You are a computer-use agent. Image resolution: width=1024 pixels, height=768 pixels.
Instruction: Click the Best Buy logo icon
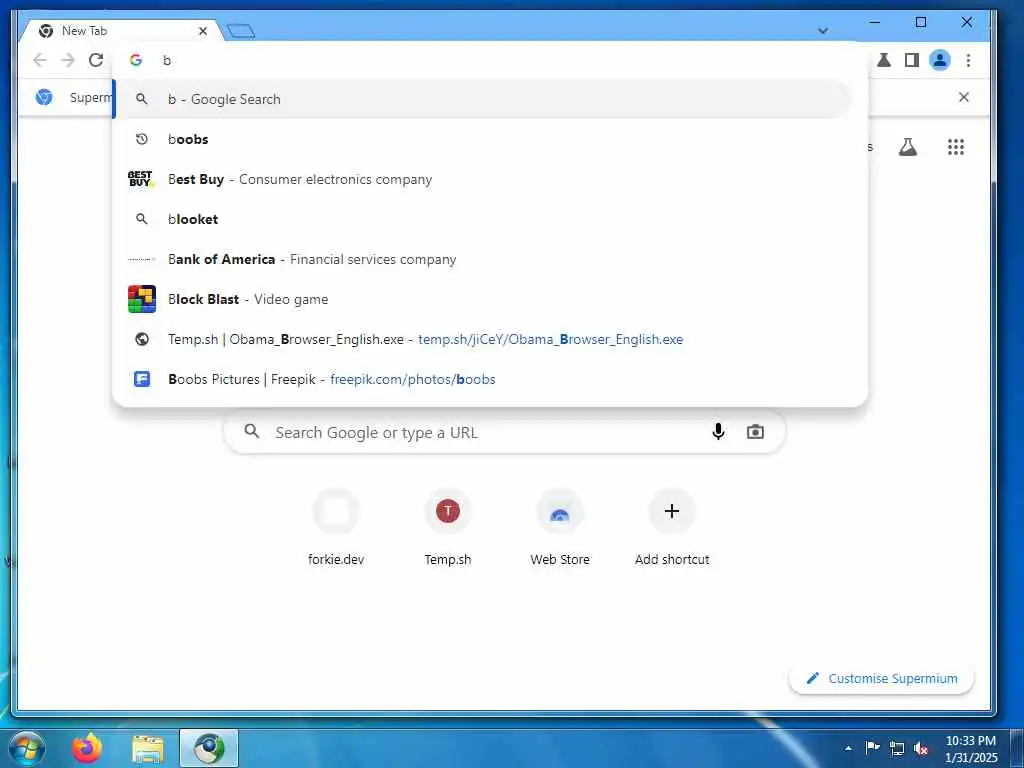(141, 179)
